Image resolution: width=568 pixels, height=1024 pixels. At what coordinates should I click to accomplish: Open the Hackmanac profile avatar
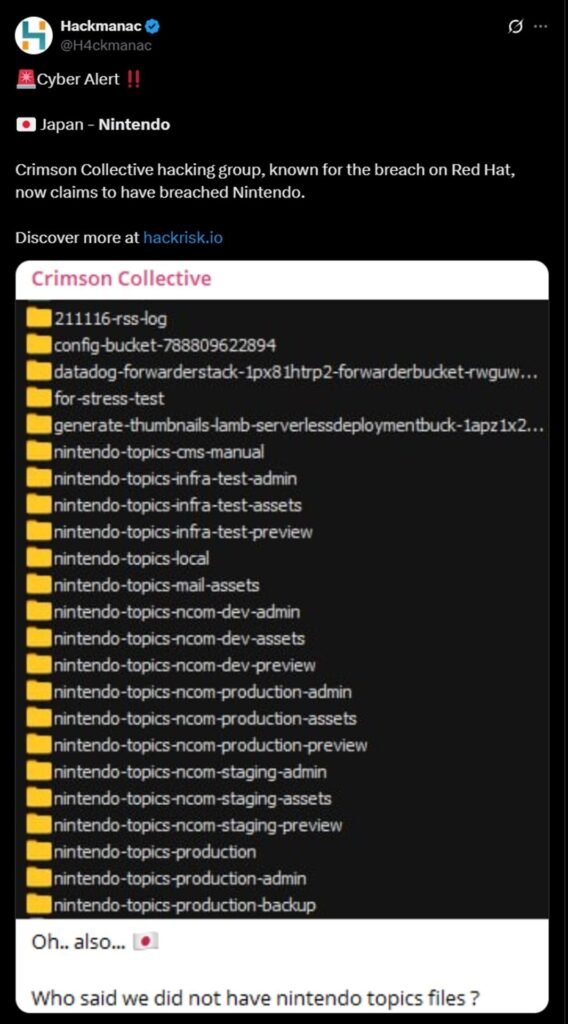pyautogui.click(x=33, y=35)
